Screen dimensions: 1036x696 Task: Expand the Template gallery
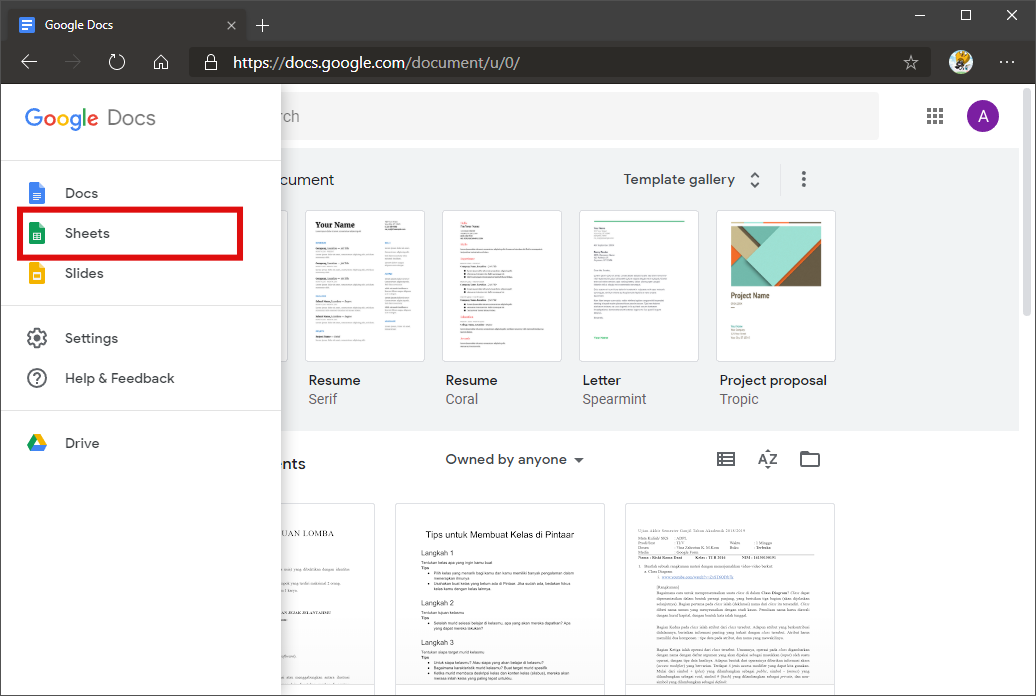[755, 179]
